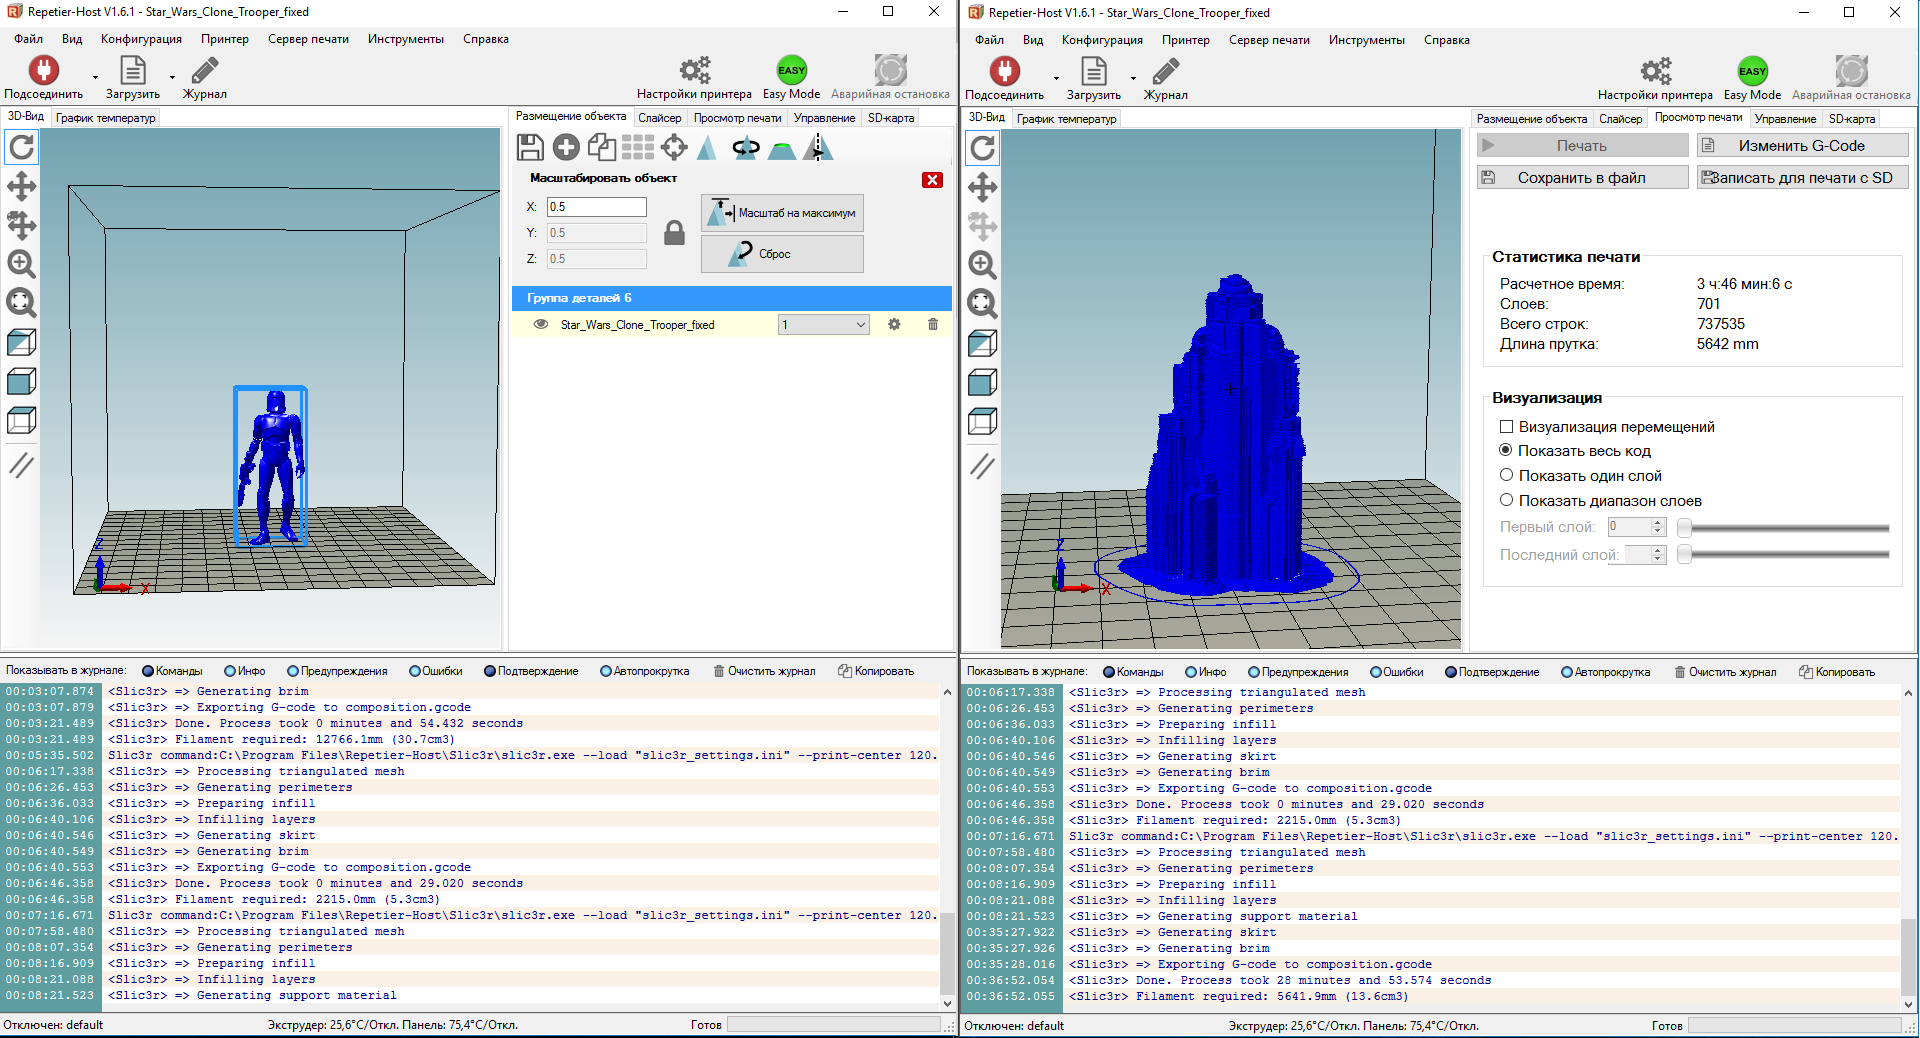Open Файл menu in left window
Image resolution: width=1920 pixels, height=1038 pixels.
28,39
